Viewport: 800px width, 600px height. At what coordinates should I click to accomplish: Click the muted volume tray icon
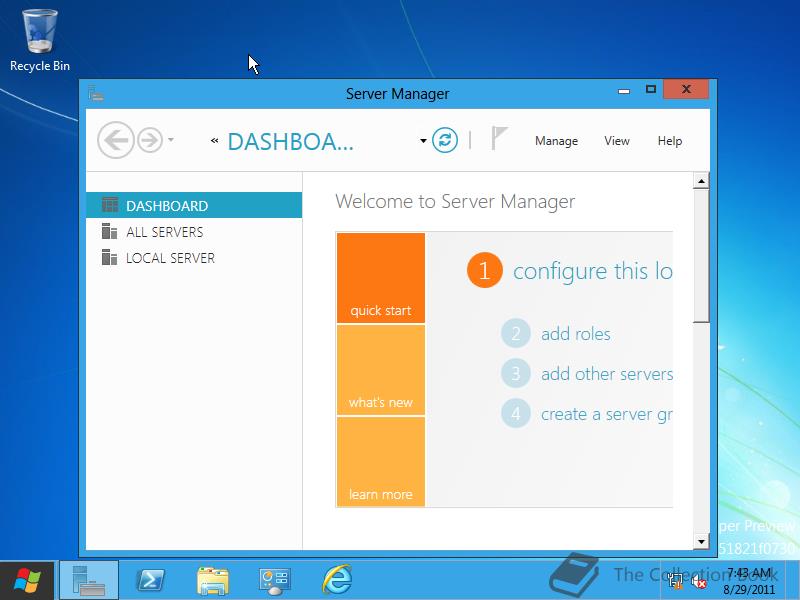tap(698, 581)
